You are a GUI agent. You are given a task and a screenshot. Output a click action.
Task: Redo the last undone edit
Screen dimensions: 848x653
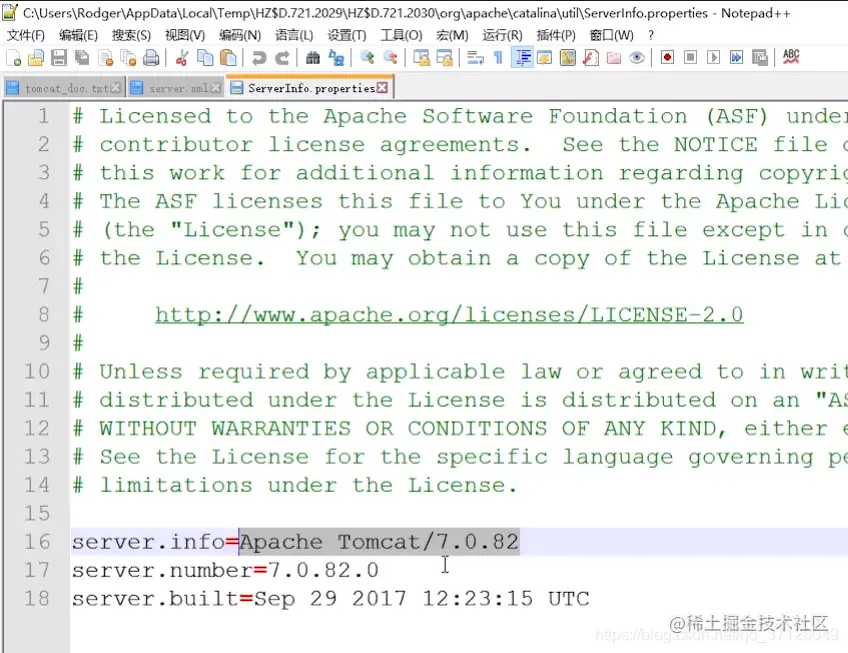tap(282, 58)
